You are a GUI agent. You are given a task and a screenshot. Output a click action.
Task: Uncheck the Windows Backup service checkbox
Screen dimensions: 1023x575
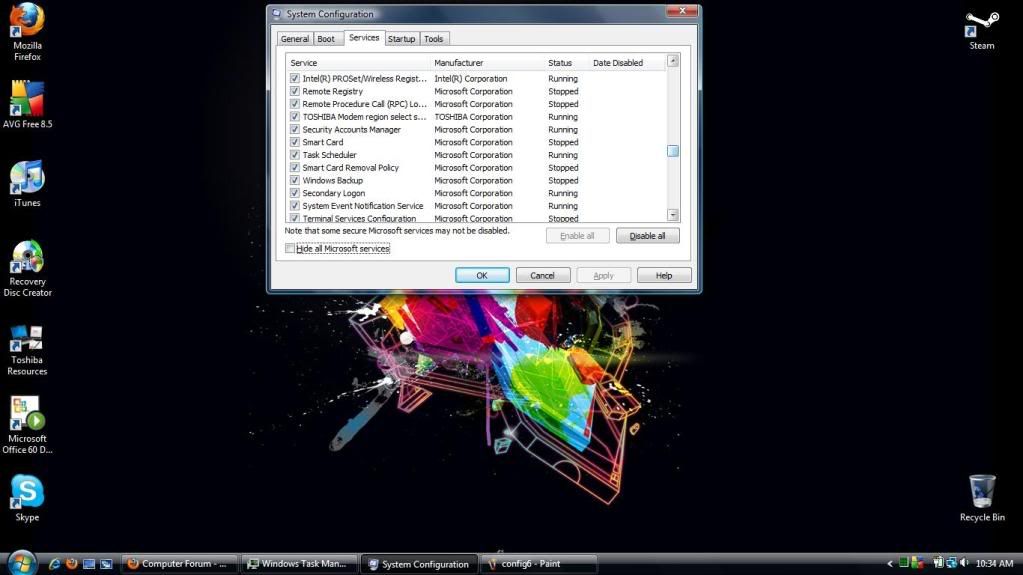pos(295,180)
